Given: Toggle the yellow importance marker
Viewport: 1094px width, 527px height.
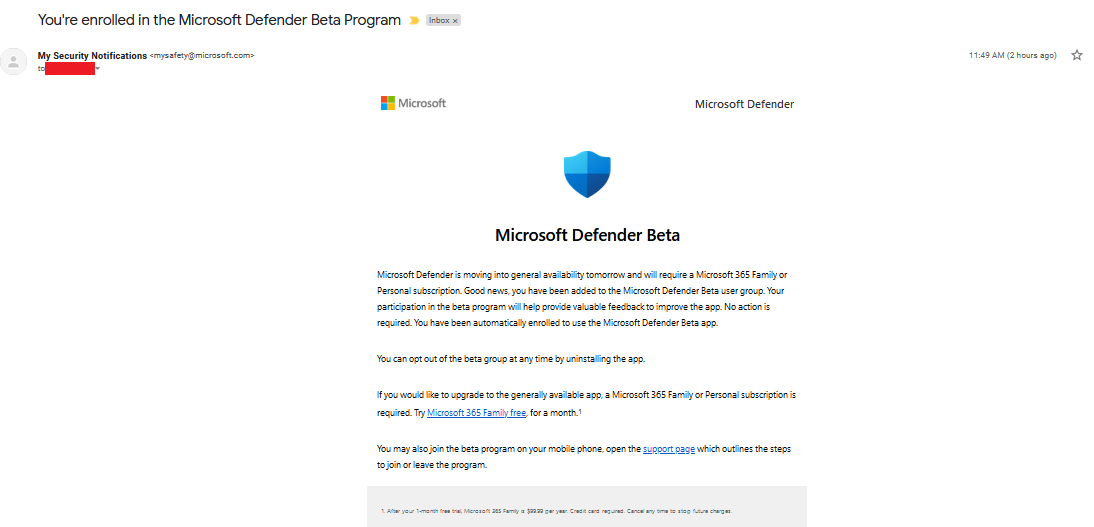Looking at the screenshot, I should 414,20.
